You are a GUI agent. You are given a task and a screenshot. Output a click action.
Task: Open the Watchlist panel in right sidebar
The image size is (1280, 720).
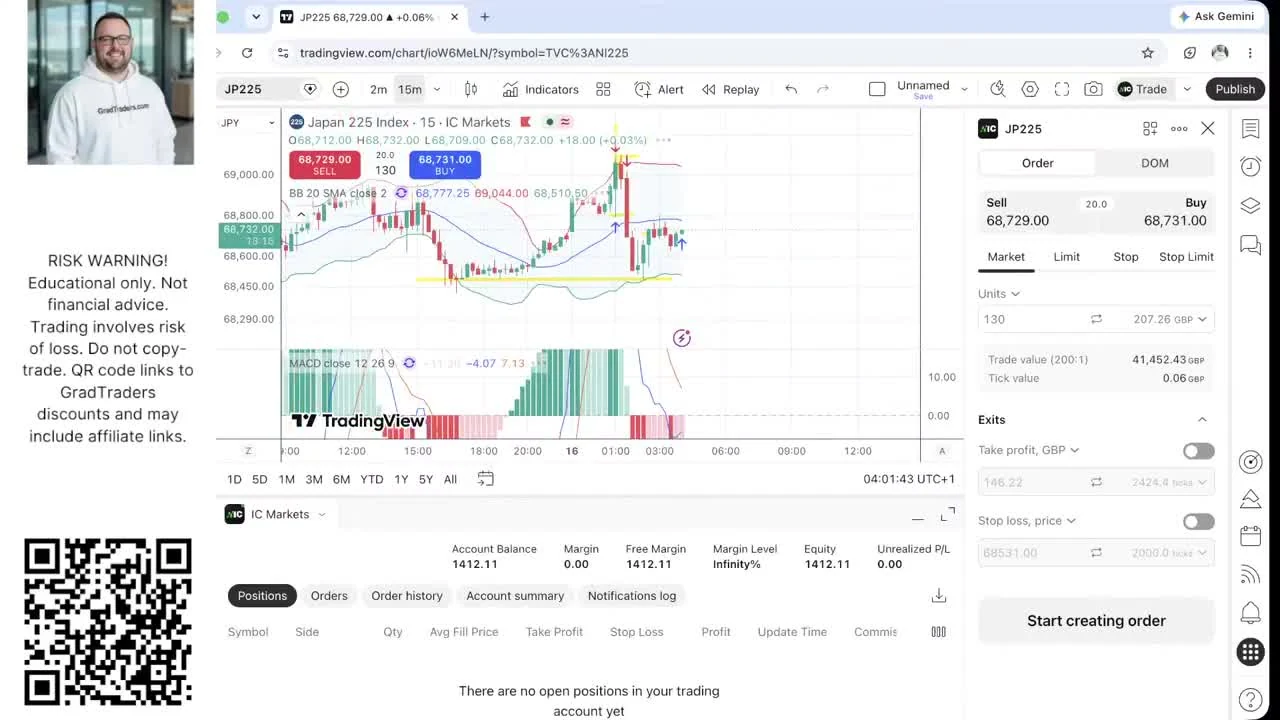coord(1250,128)
